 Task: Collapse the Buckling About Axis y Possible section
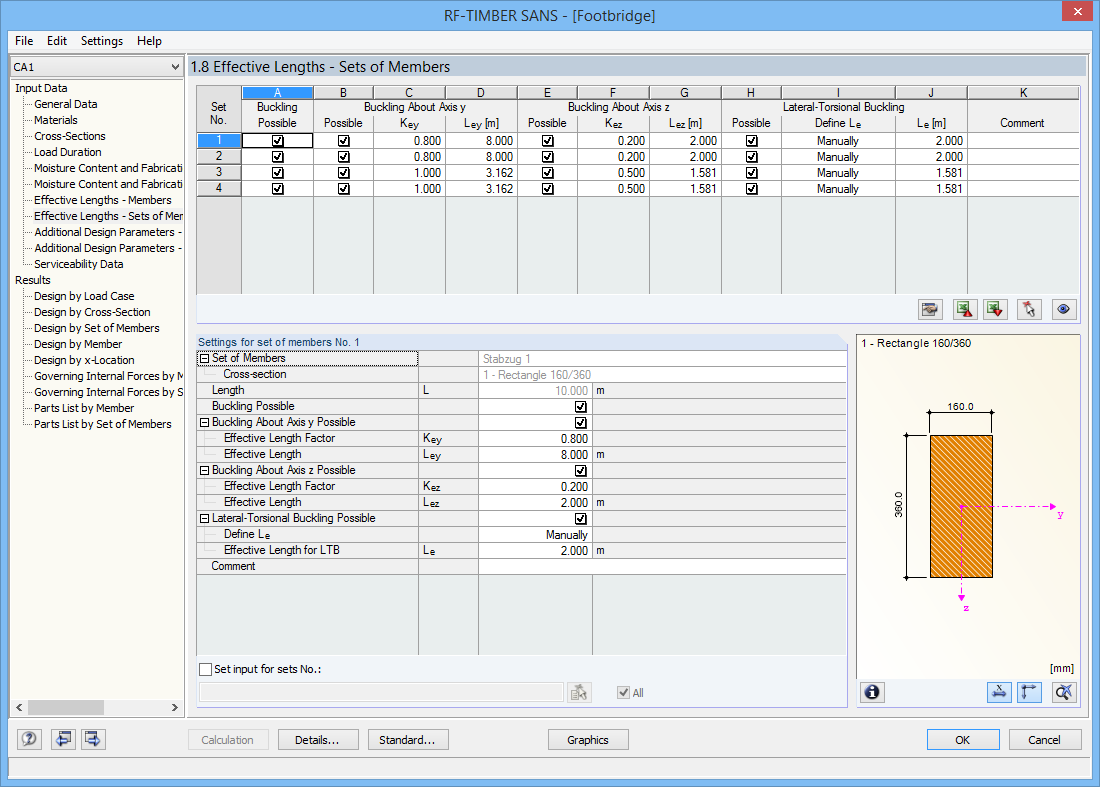tap(203, 421)
